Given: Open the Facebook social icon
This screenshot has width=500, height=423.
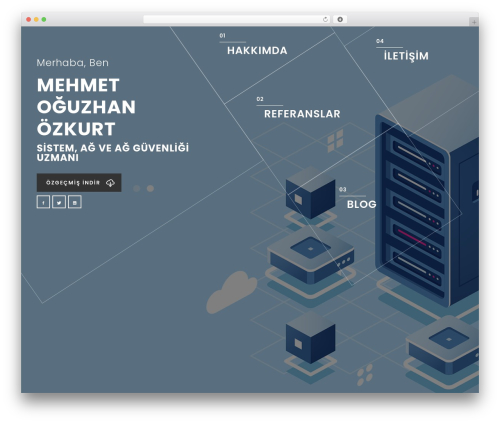Looking at the screenshot, I should point(43,202).
